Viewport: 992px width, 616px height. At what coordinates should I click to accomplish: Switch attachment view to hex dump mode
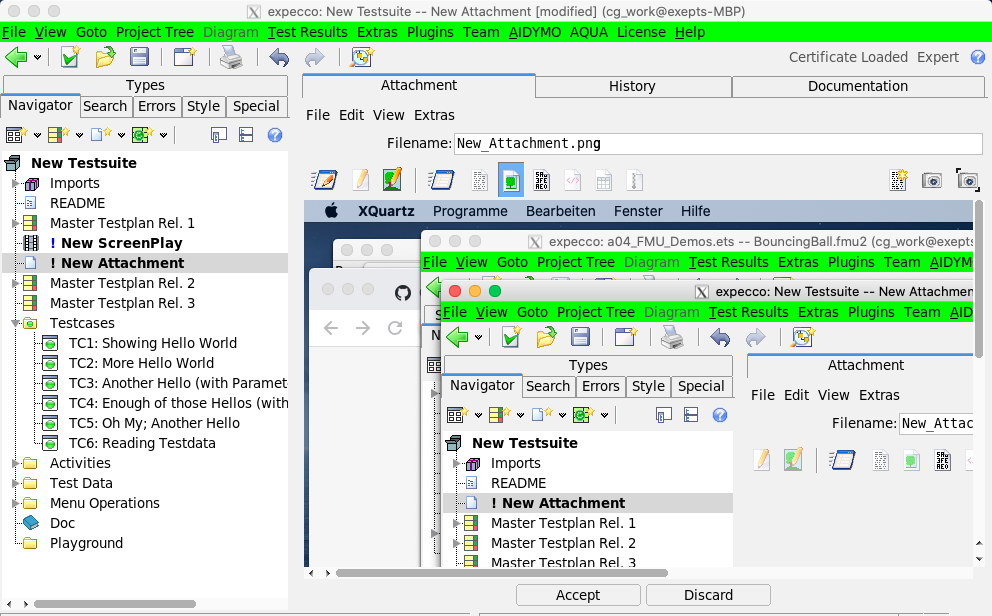541,180
